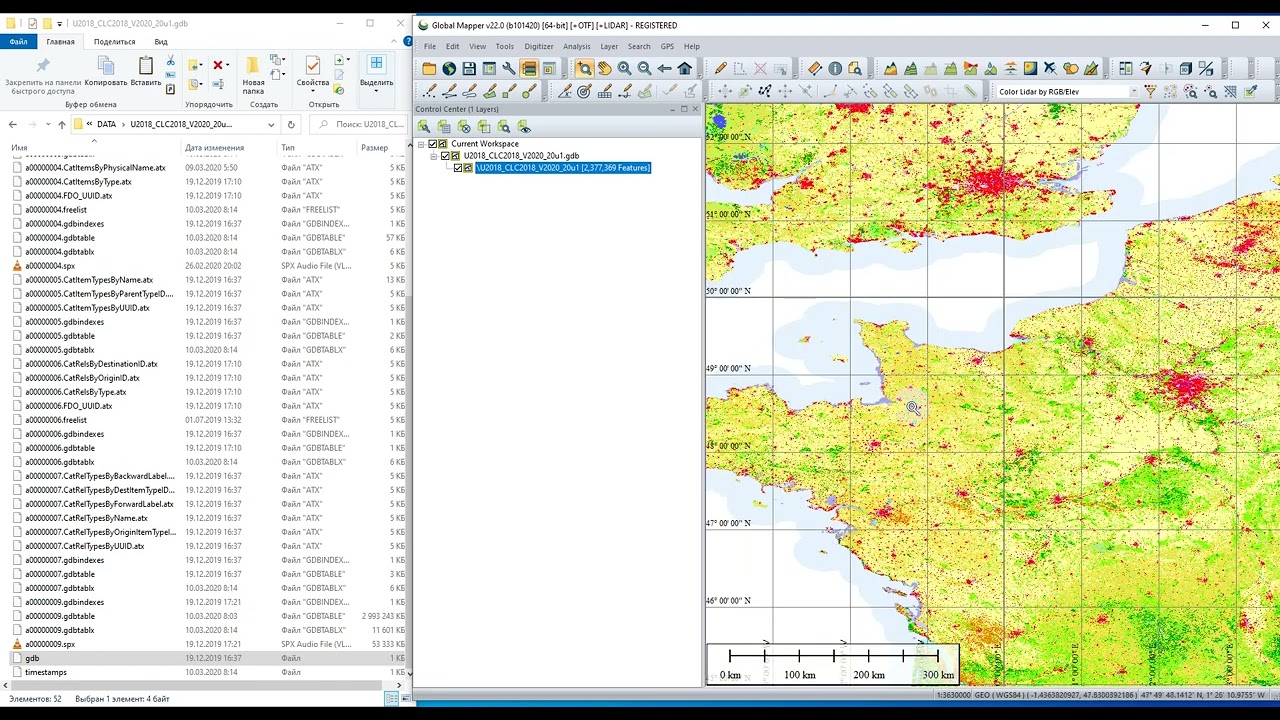
Task: Click the Home full view icon
Action: [x=684, y=69]
